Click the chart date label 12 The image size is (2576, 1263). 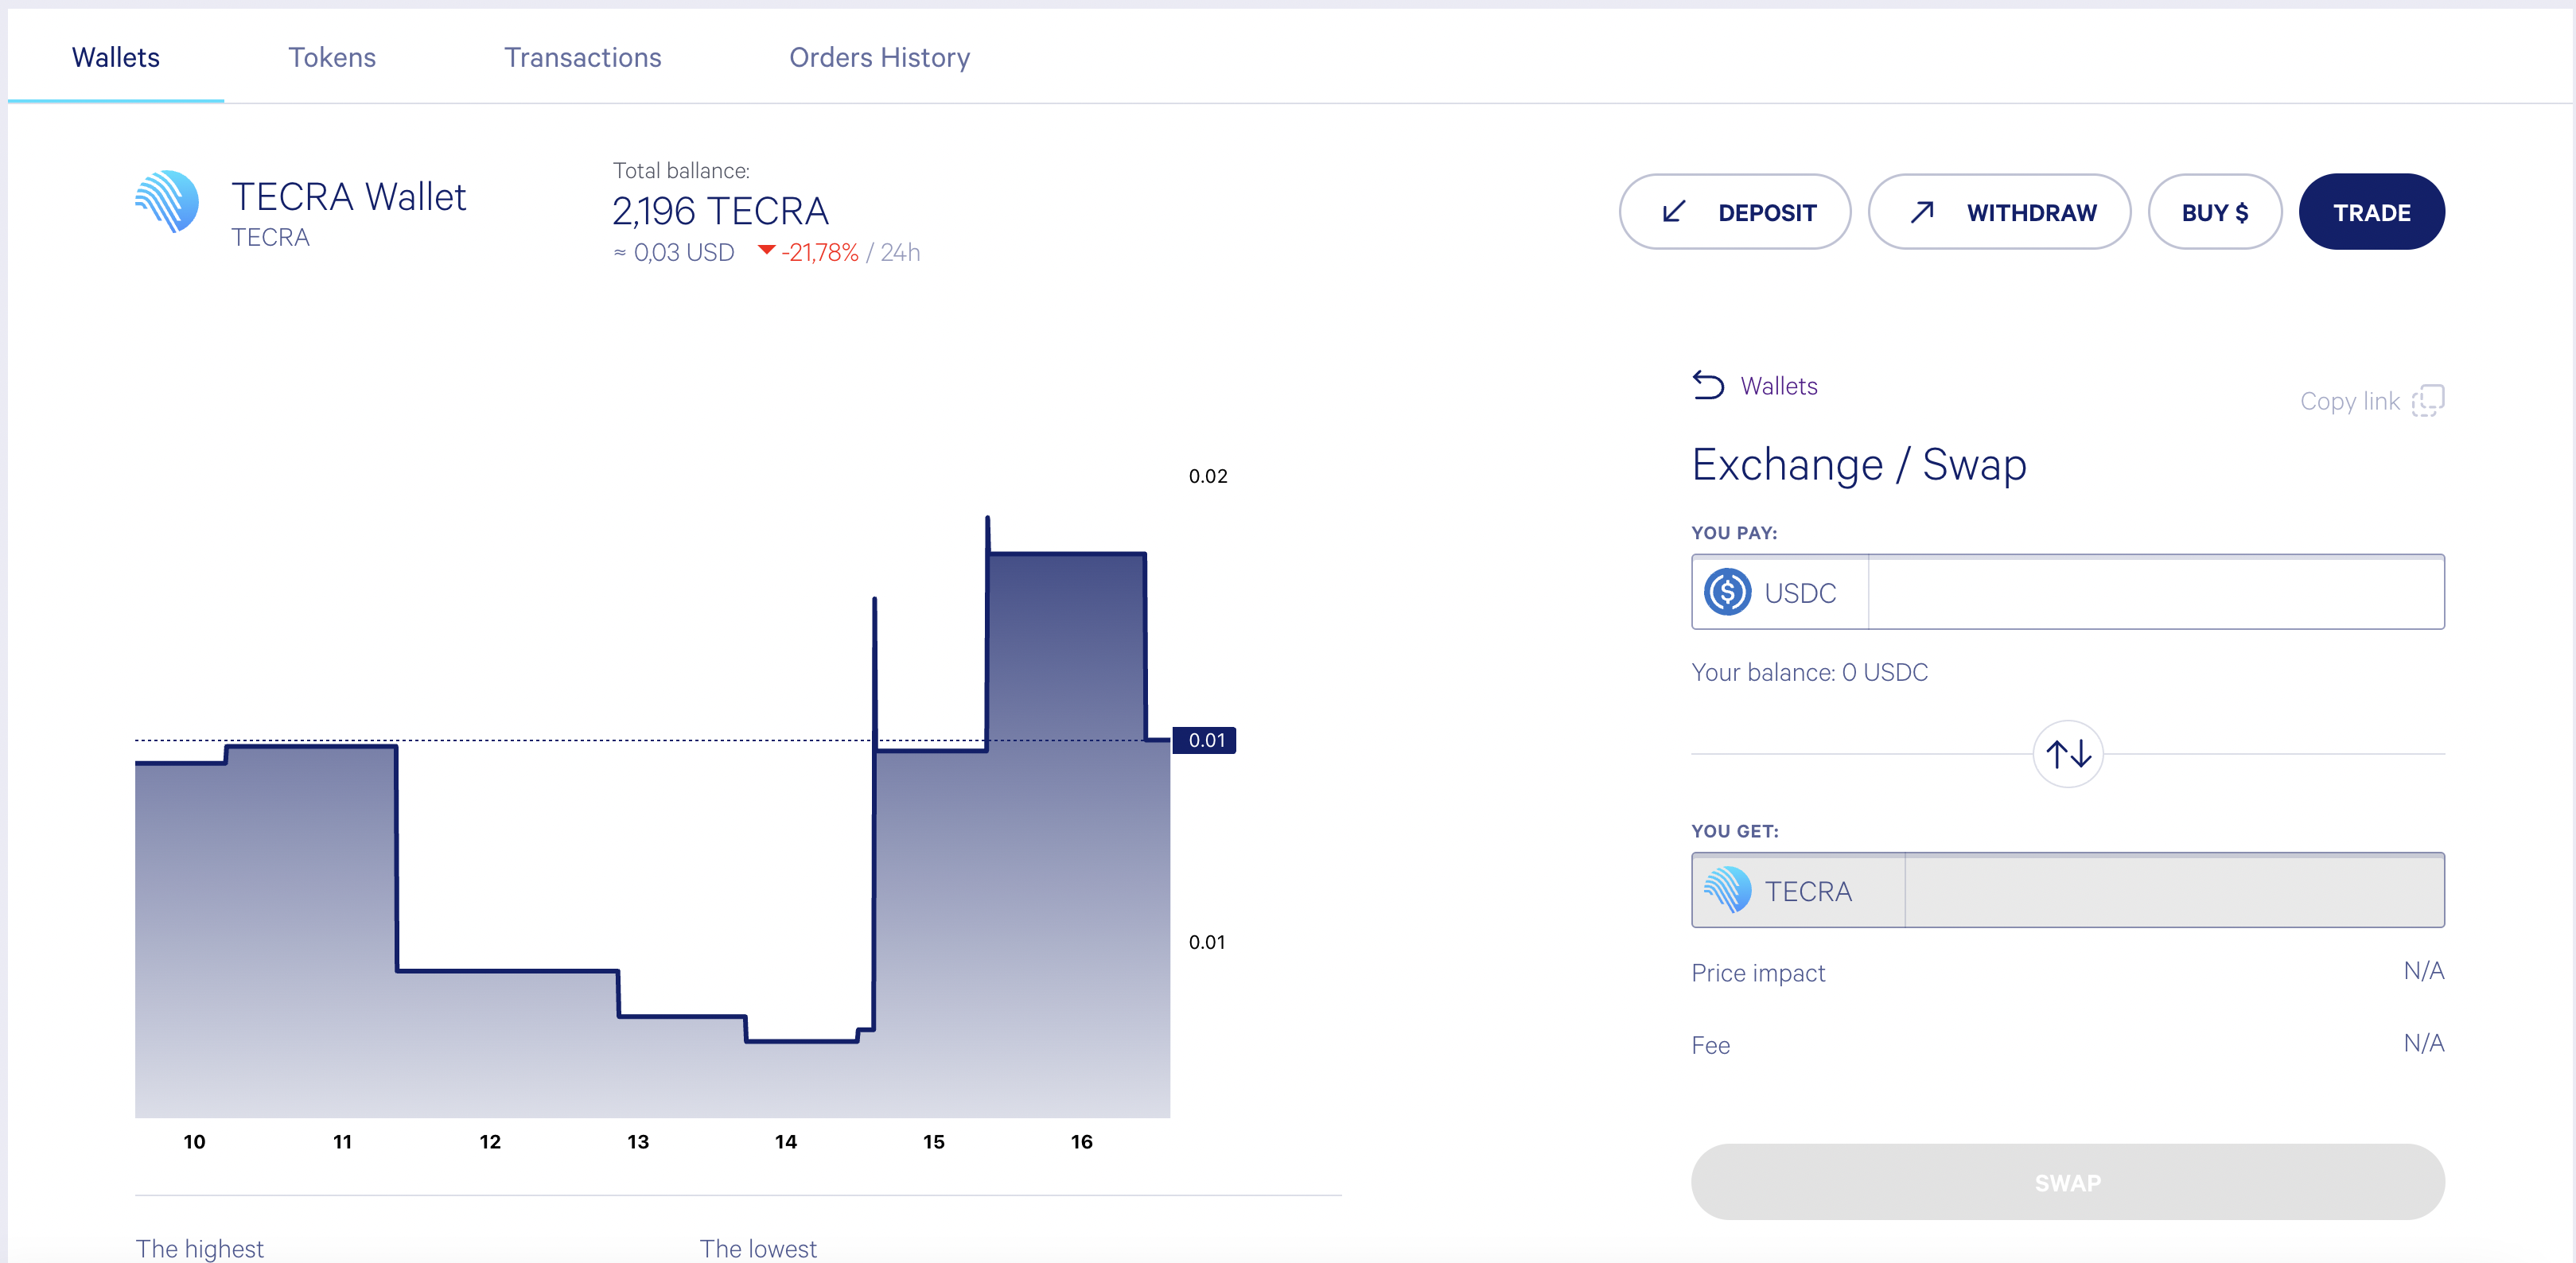(490, 1142)
